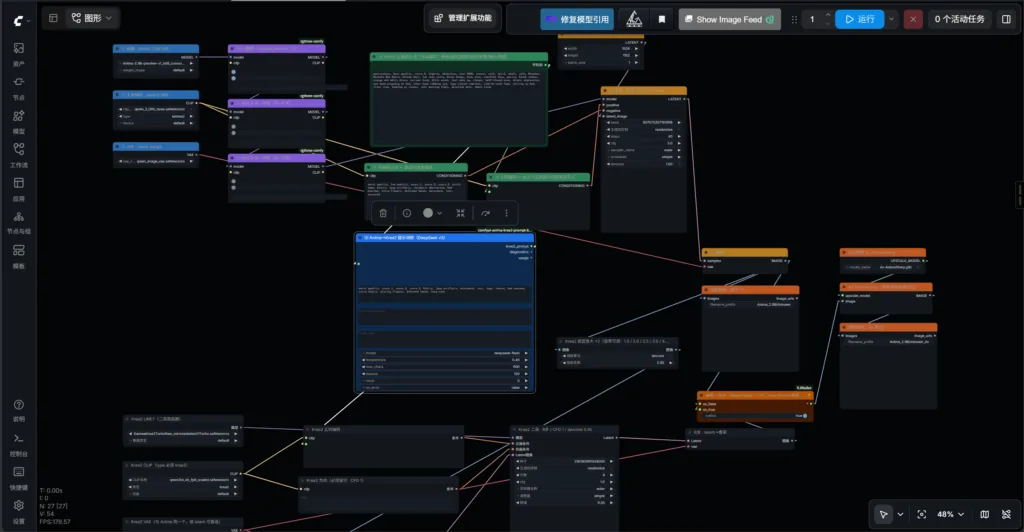Expand the pointer mode chevron menu

point(901,514)
